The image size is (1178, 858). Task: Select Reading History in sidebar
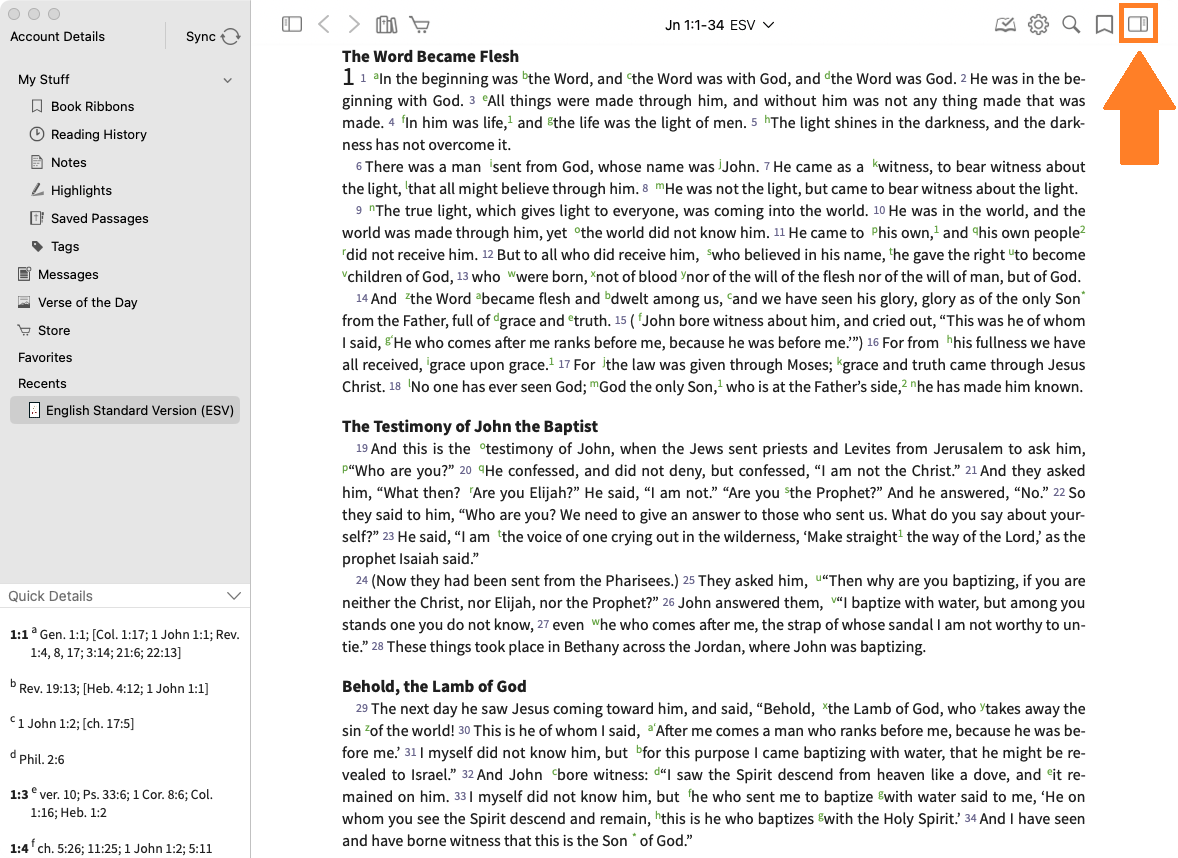point(98,134)
